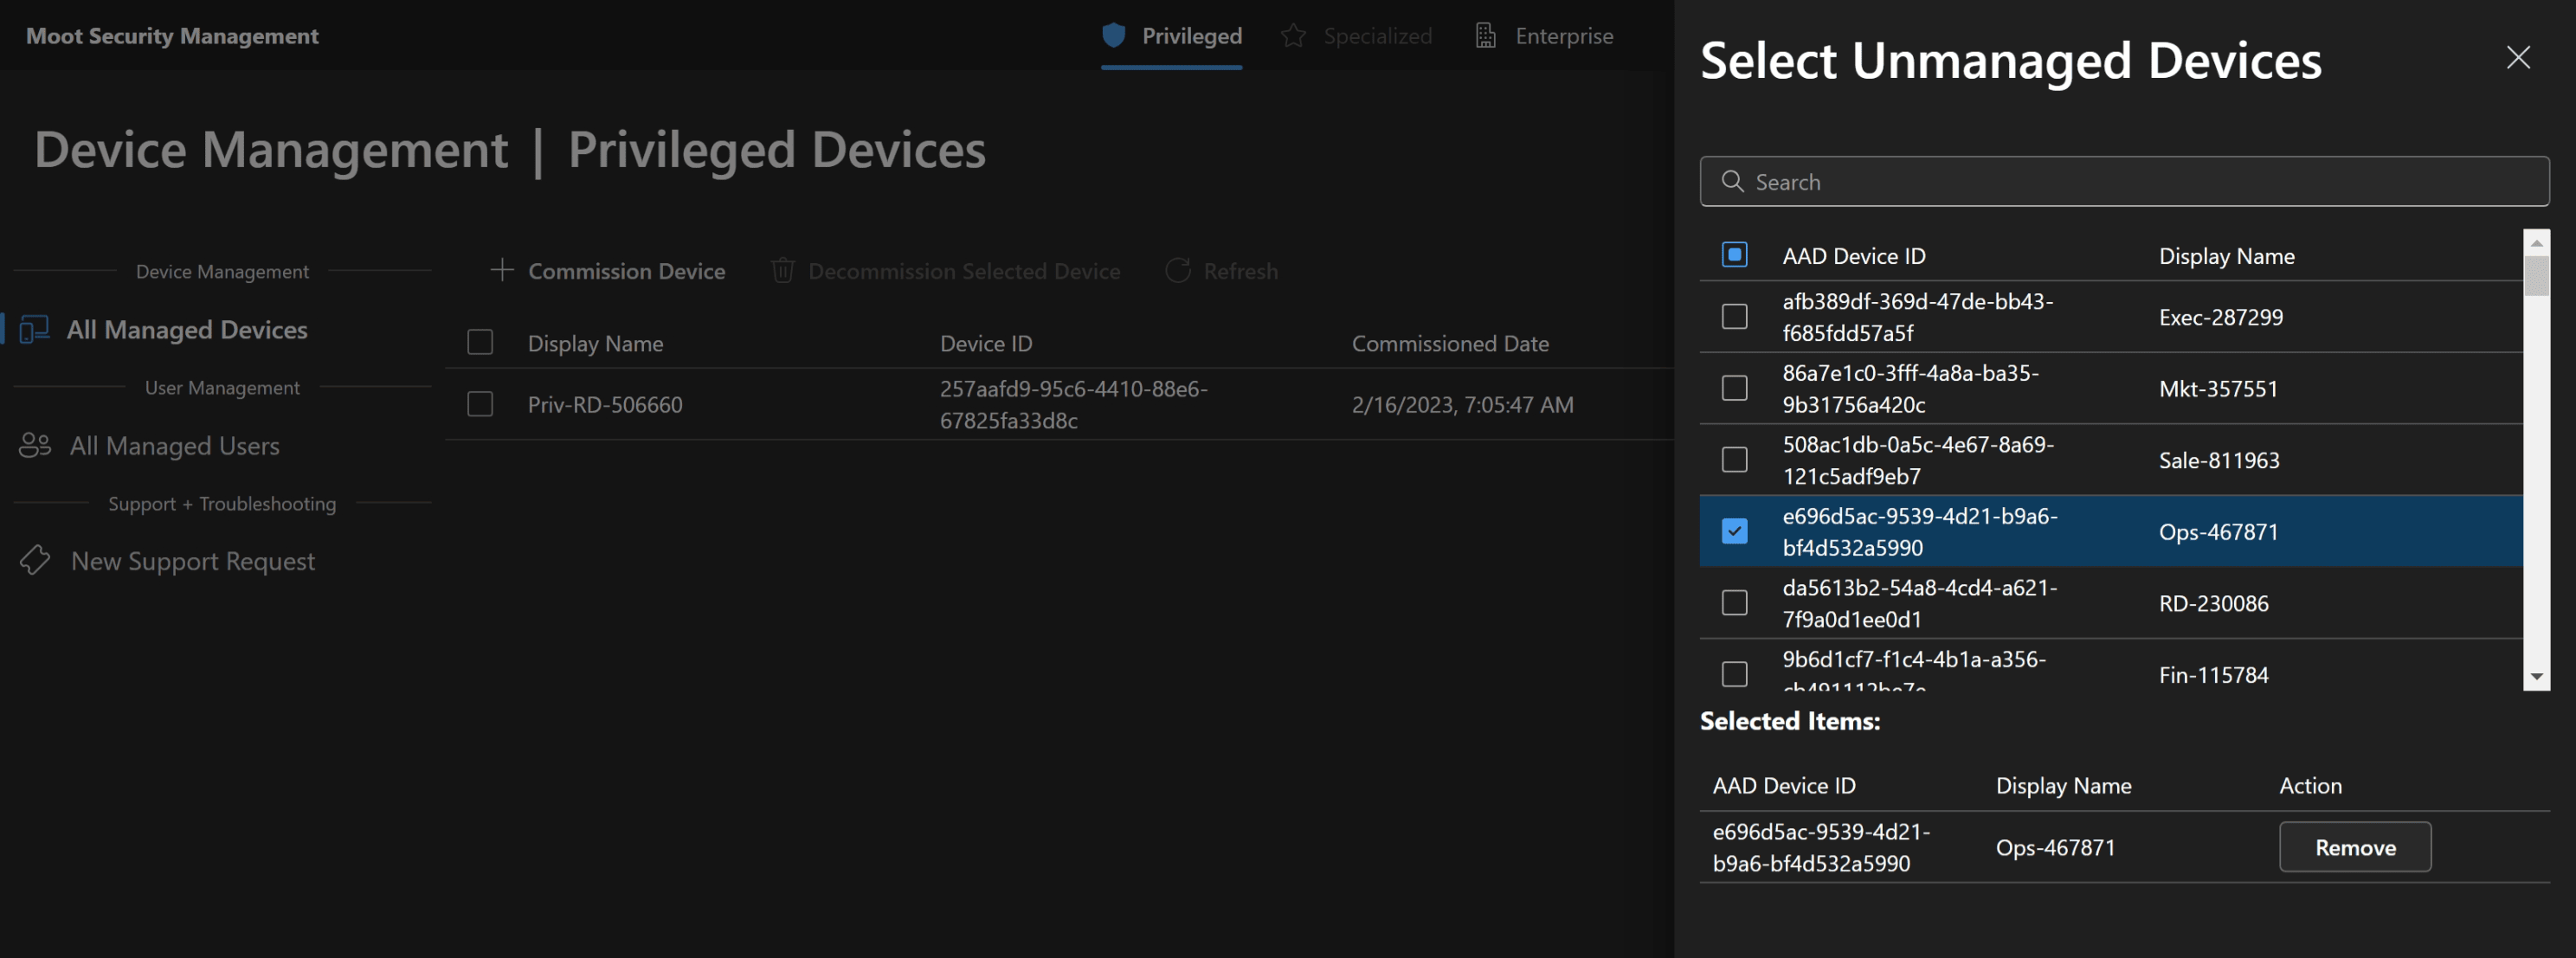Click the New Support Request tag icon
The image size is (2576, 958).
(x=35, y=560)
